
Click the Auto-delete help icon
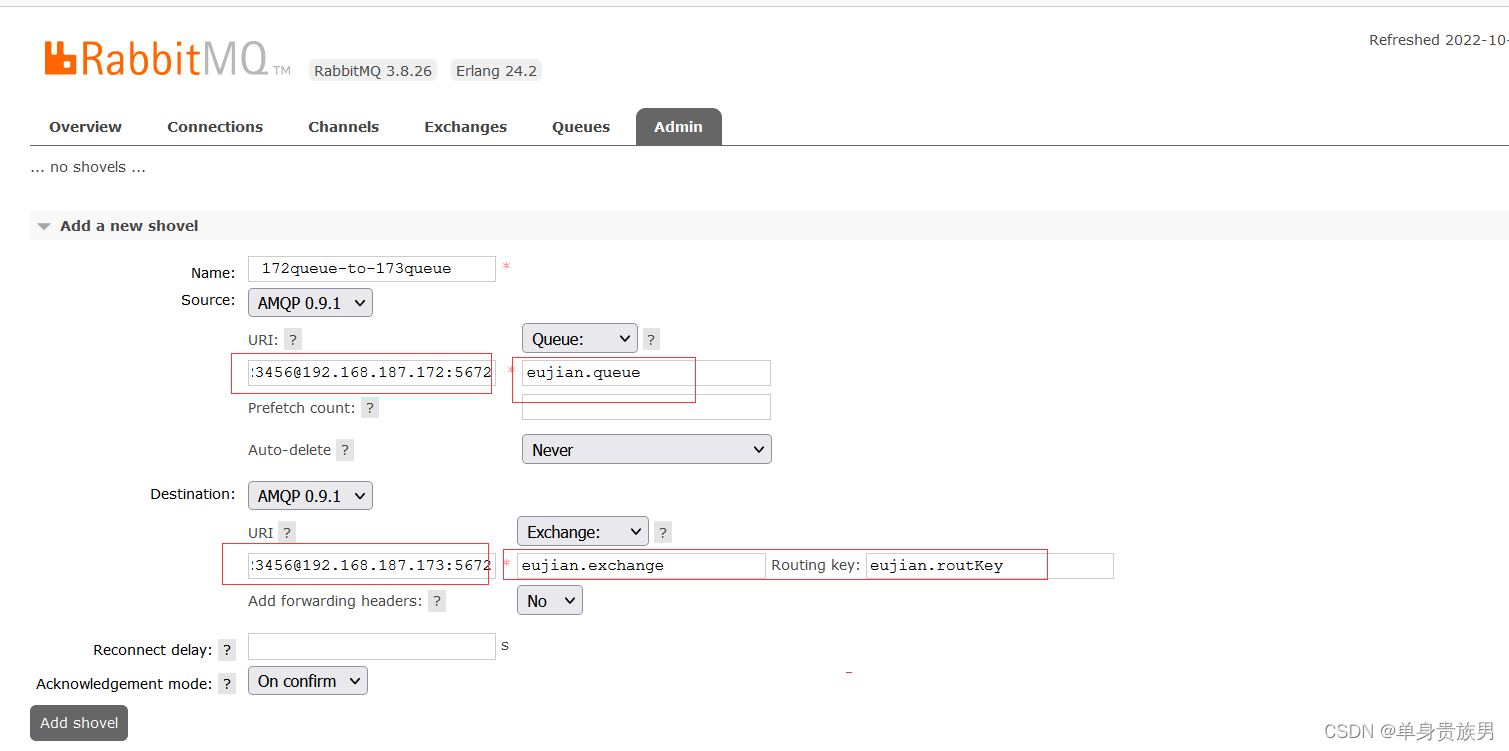[x=344, y=449]
